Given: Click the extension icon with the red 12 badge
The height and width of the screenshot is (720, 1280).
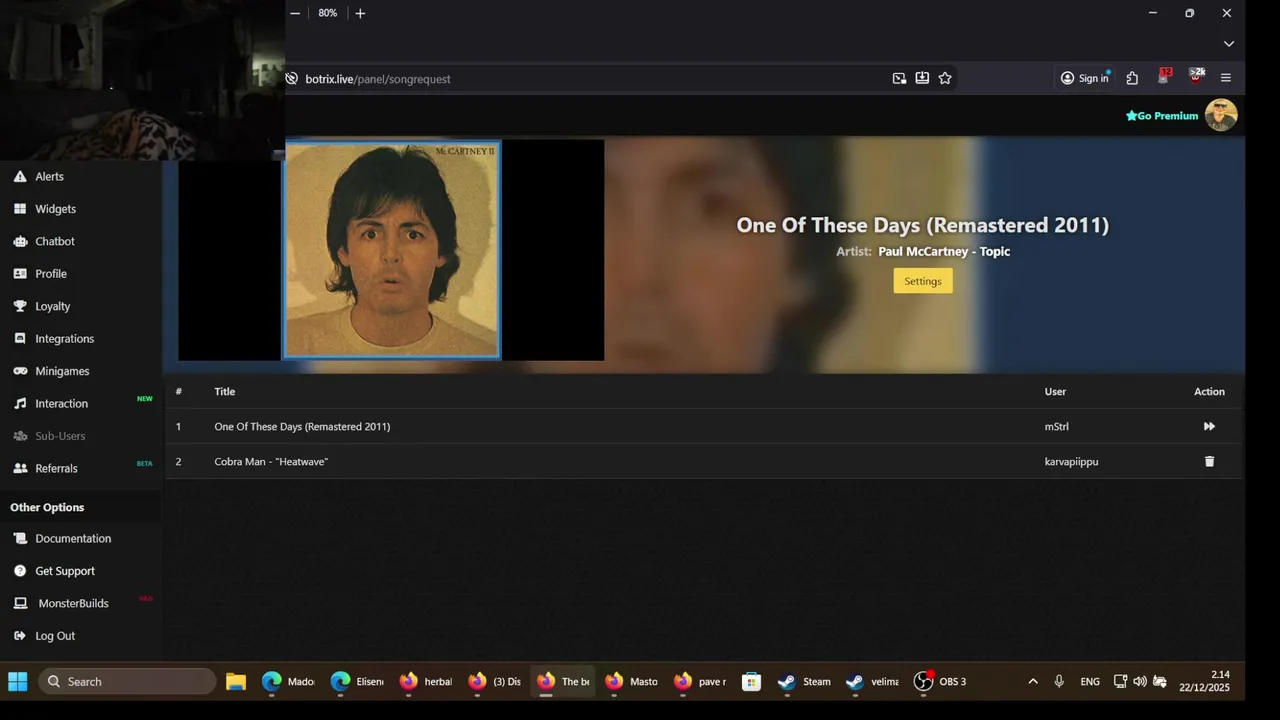Looking at the screenshot, I should point(1164,76).
